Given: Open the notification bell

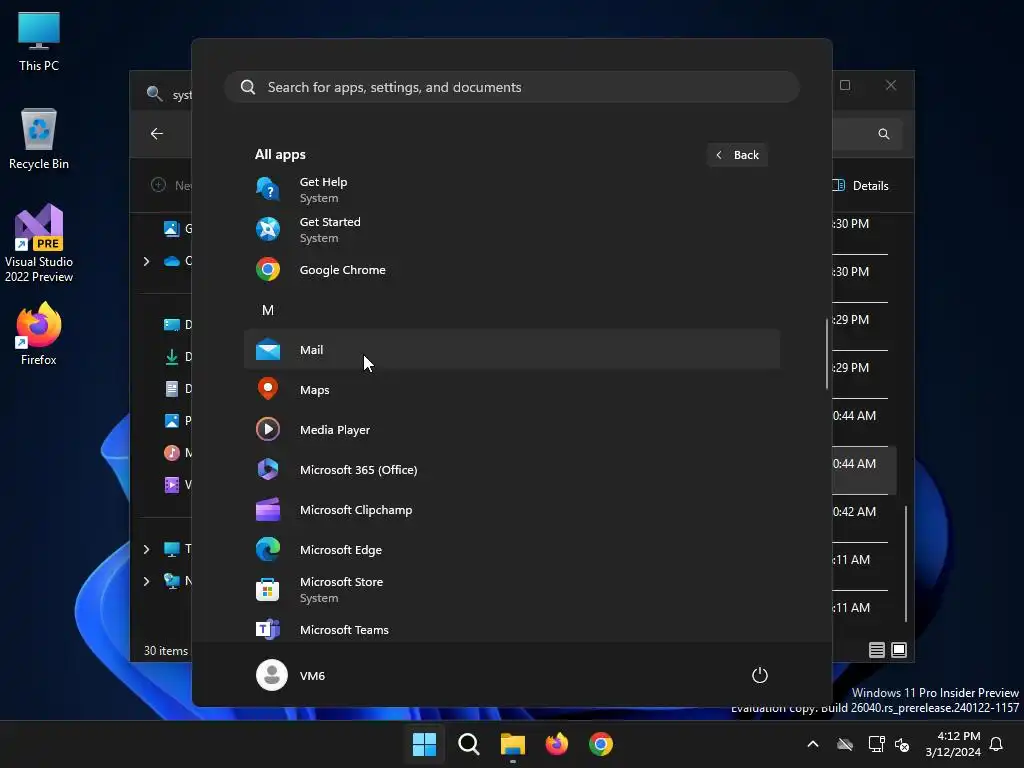Looking at the screenshot, I should (996, 744).
